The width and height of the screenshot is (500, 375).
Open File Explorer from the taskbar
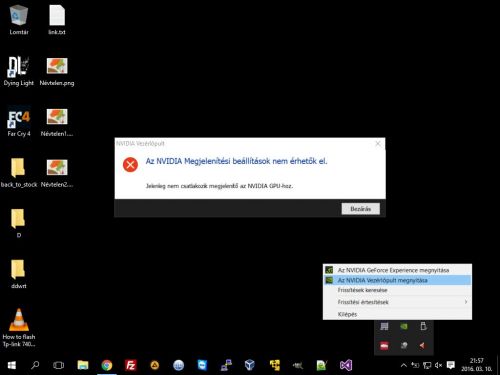[x=83, y=366]
